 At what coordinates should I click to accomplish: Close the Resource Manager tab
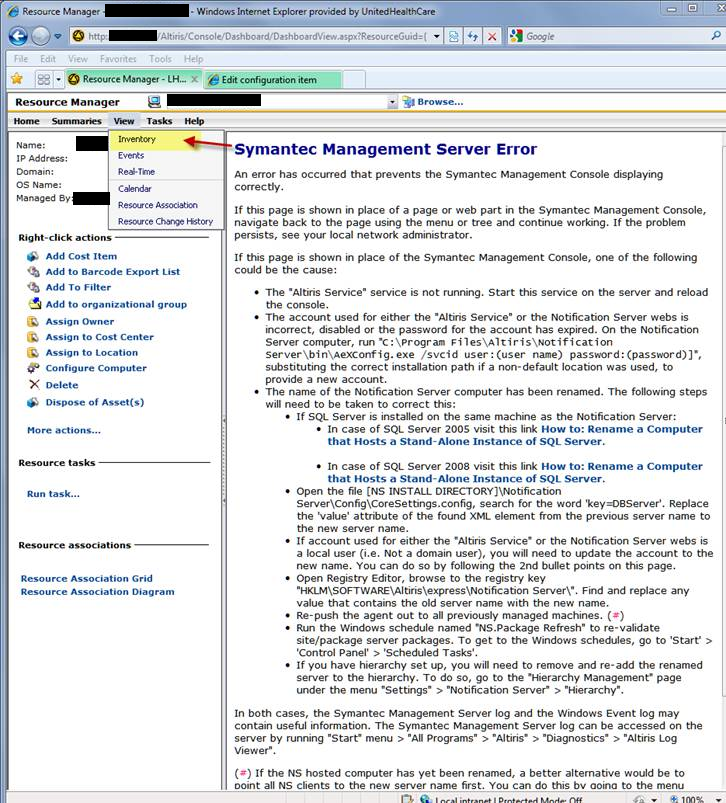point(195,79)
